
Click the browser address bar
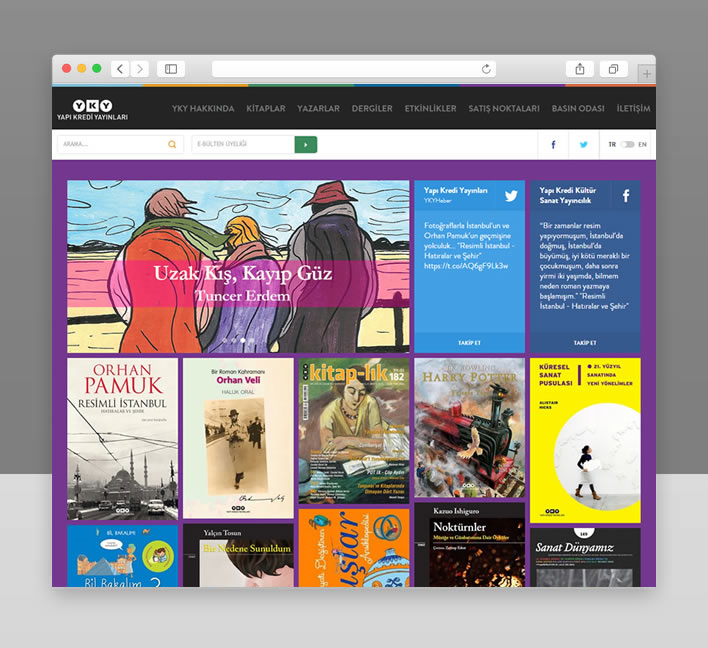(354, 69)
